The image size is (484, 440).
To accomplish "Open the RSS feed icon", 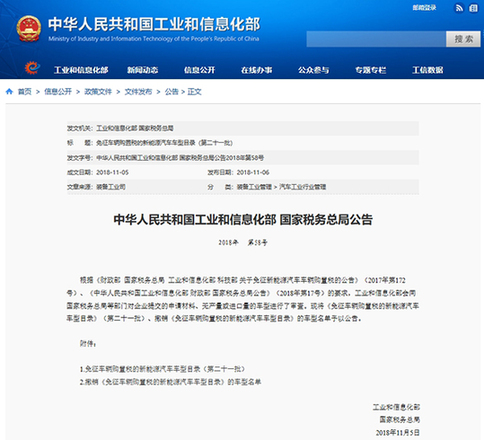I will (x=459, y=8).
